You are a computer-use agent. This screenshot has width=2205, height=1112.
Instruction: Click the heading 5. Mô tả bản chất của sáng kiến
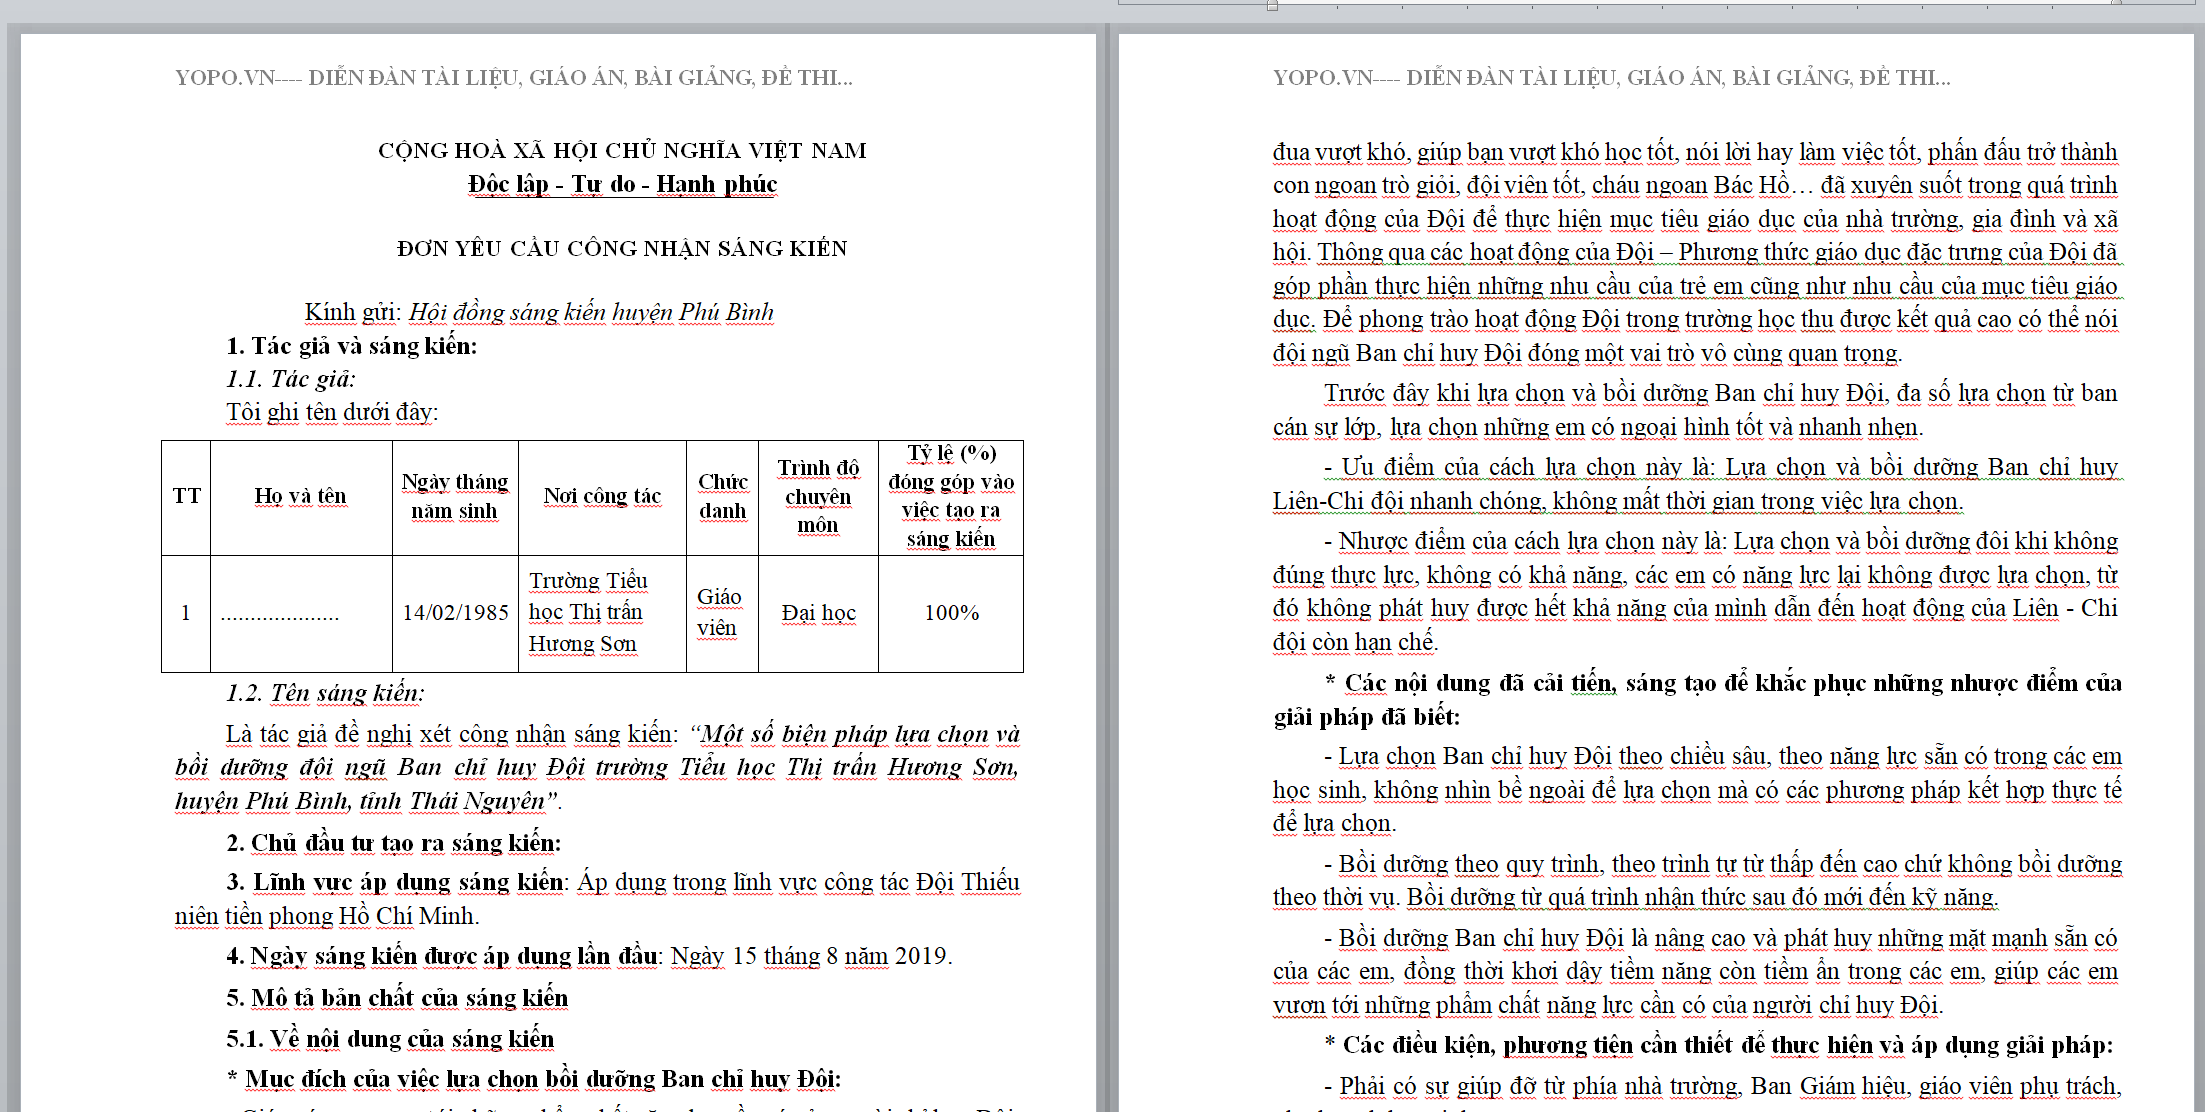click(397, 998)
